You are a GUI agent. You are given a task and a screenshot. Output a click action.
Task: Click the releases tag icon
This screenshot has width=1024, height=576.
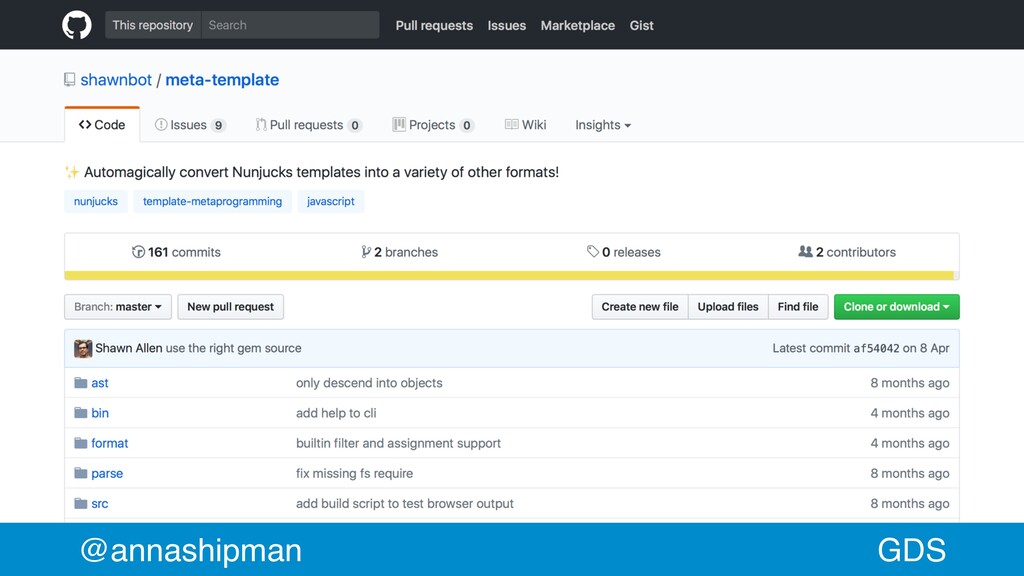click(x=592, y=251)
